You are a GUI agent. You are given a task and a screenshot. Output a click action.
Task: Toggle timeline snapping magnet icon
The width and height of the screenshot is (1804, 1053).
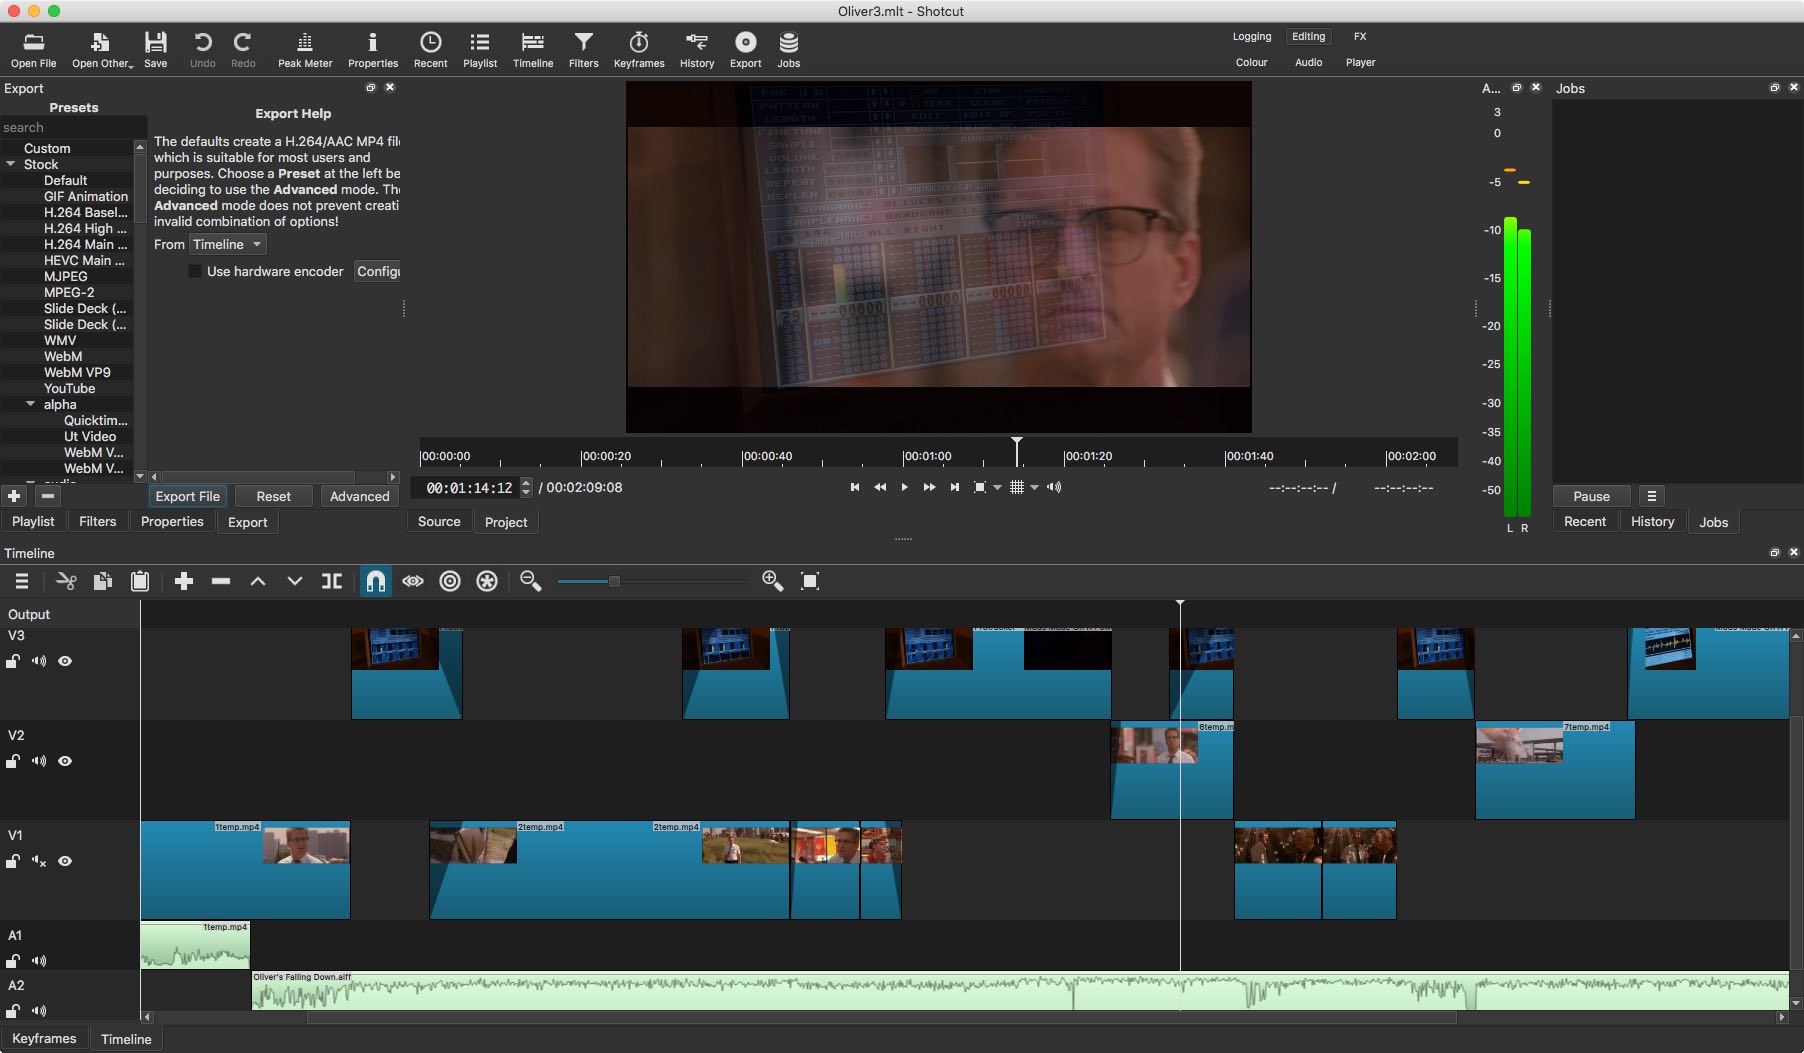pos(375,581)
